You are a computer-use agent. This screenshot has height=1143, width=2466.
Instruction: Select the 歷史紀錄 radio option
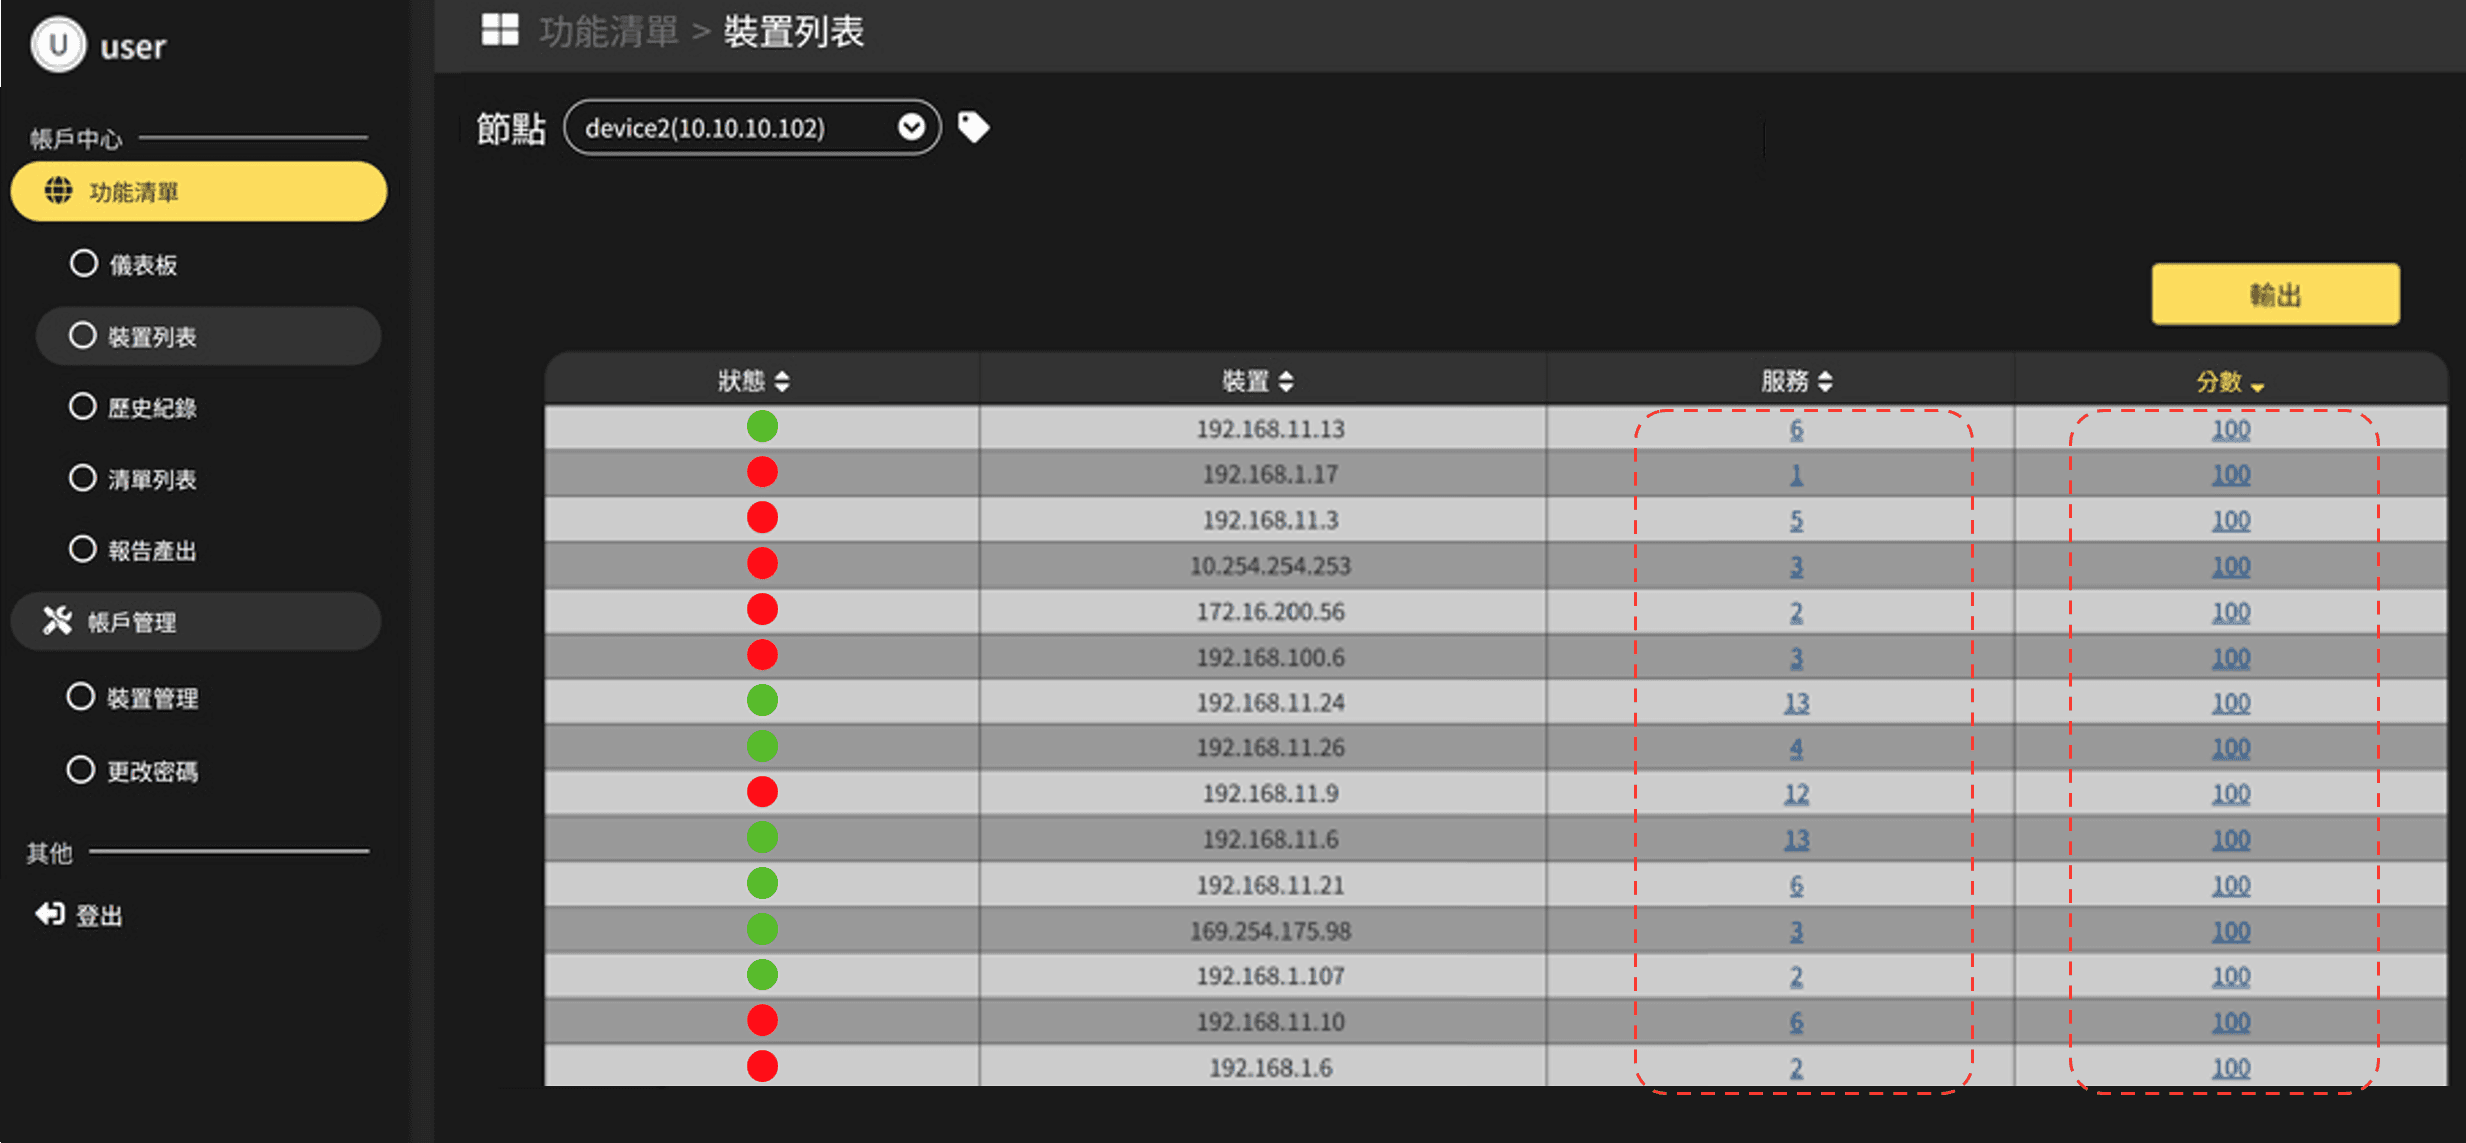[x=83, y=406]
